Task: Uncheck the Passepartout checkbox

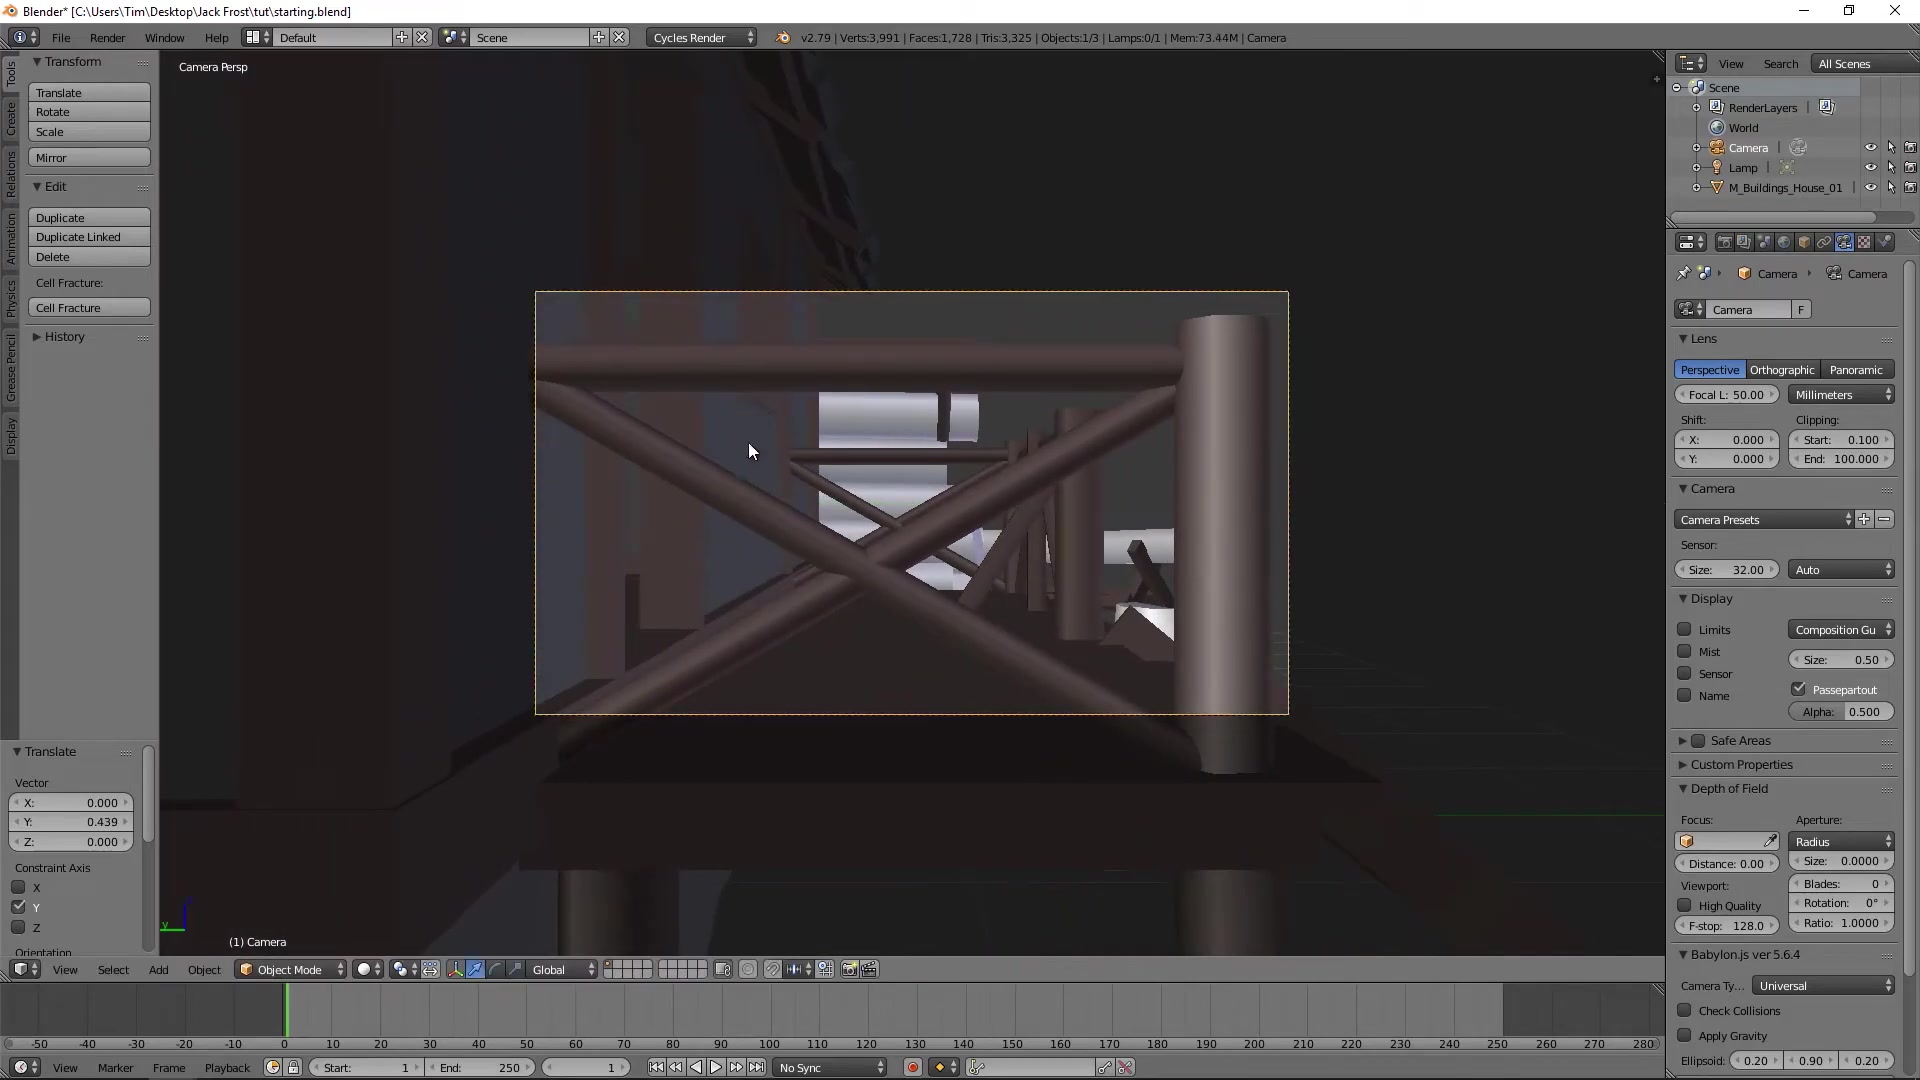Action: pyautogui.click(x=1798, y=689)
